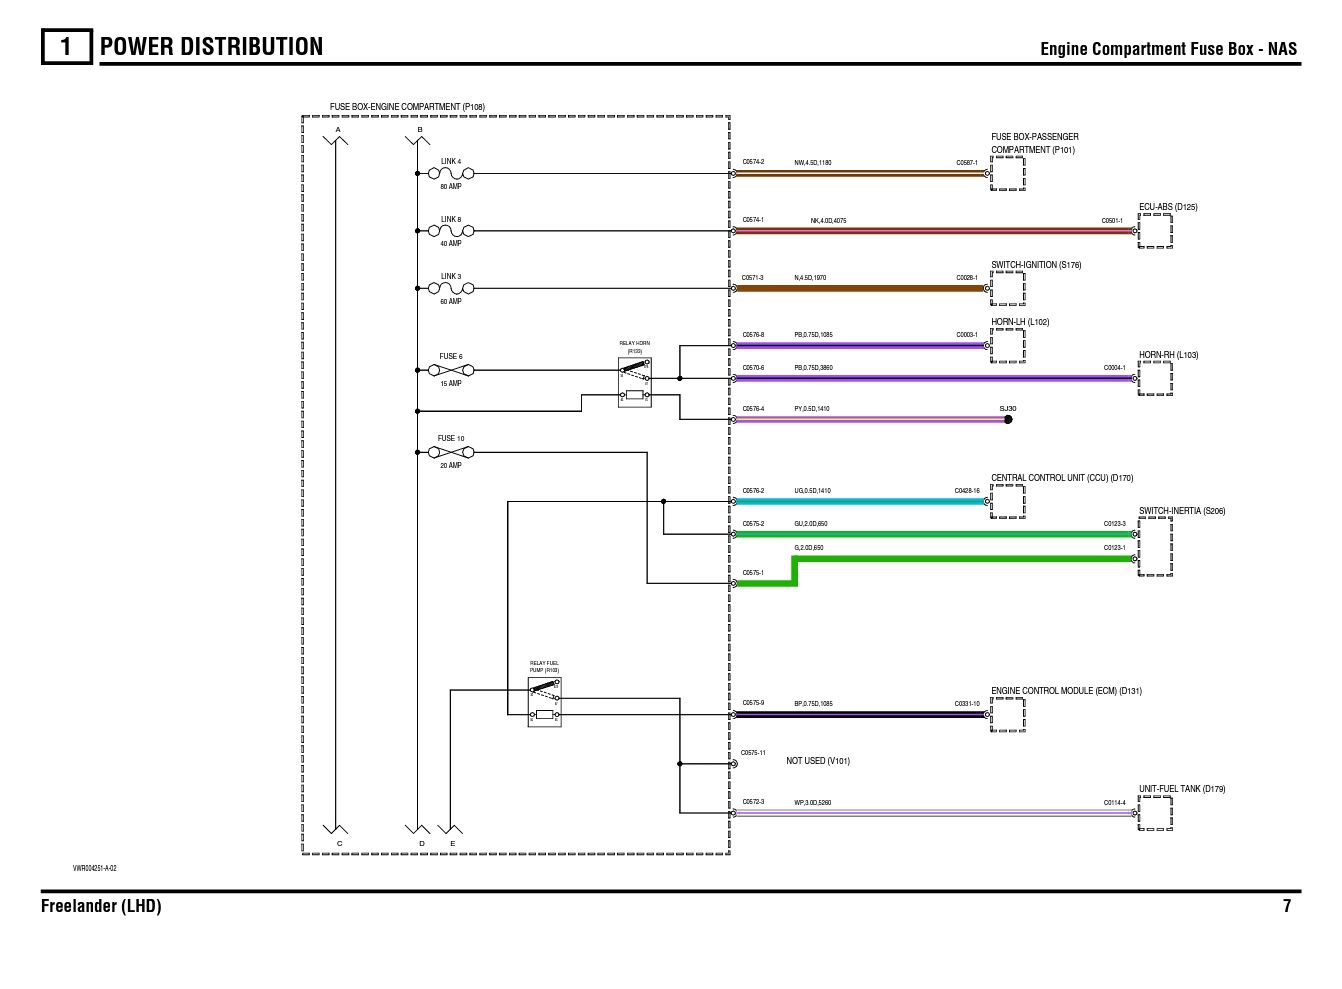The width and height of the screenshot is (1342, 989).
Task: Click wire label GU,2.0D,650
Action: pyautogui.click(x=811, y=524)
